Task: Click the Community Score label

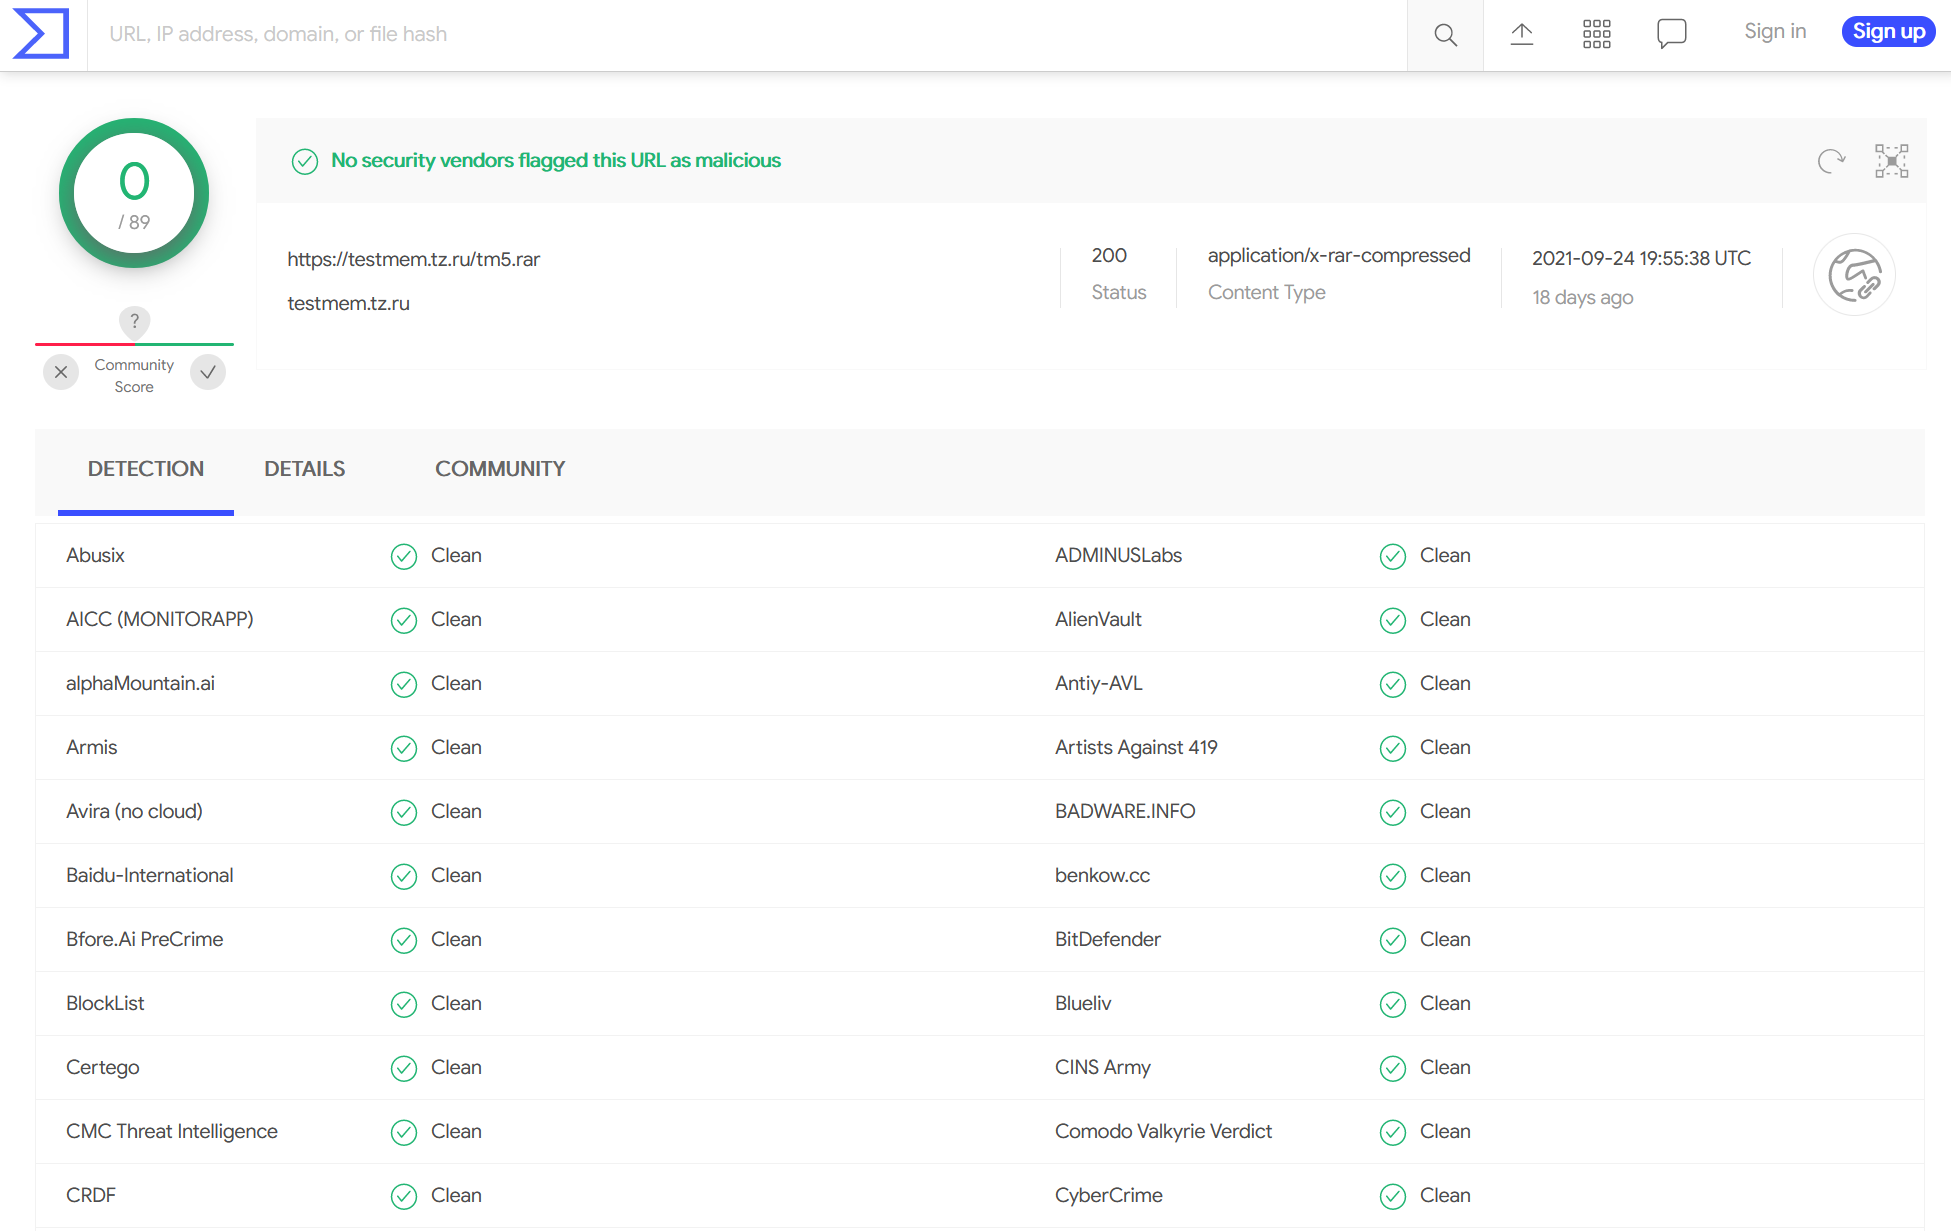Action: (134, 376)
